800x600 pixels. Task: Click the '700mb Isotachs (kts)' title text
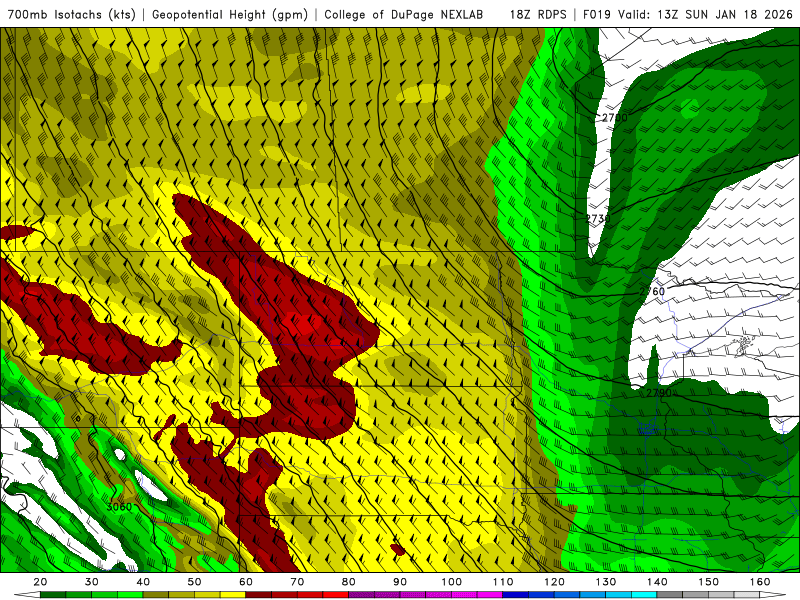(x=72, y=14)
